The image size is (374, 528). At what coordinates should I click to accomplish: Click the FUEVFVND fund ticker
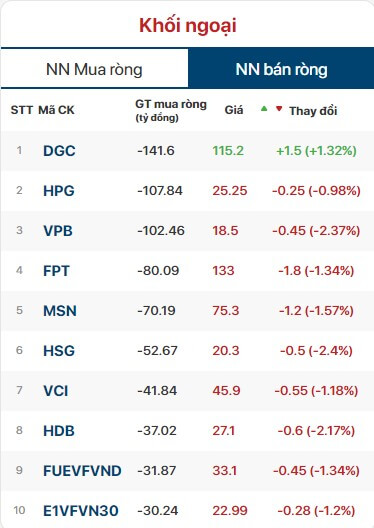point(82,471)
